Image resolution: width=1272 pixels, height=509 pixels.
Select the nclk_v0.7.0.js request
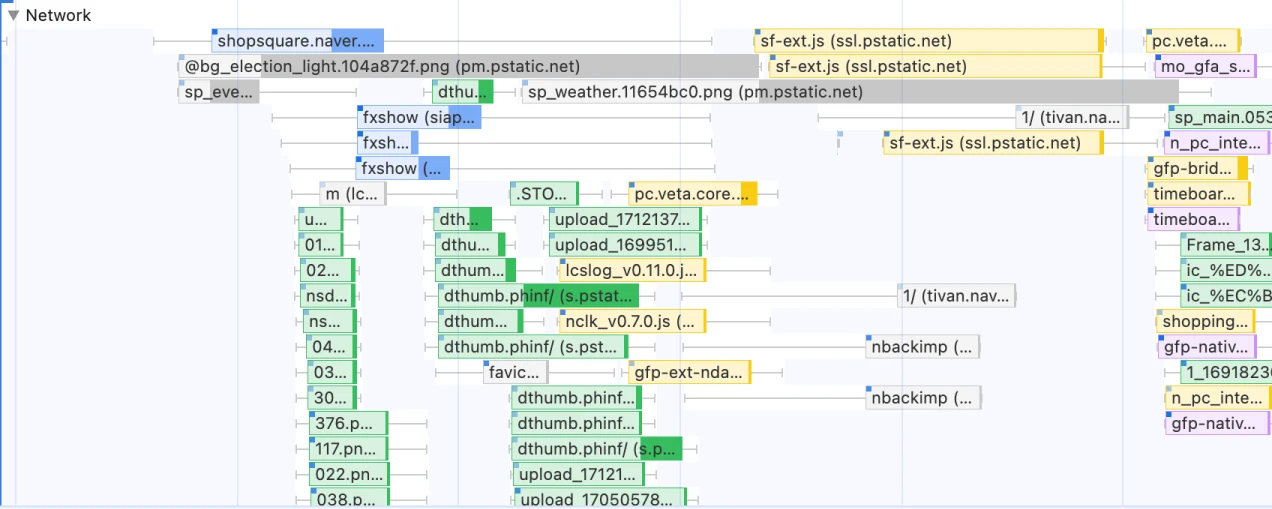[632, 322]
